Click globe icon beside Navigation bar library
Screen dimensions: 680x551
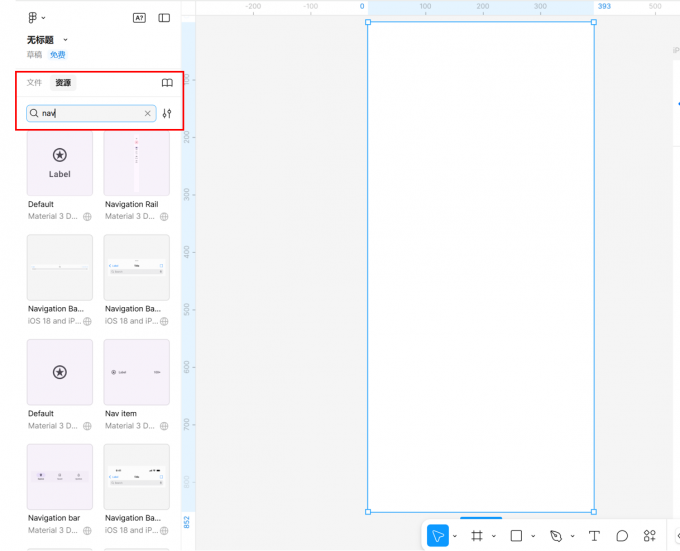pyautogui.click(x=87, y=530)
